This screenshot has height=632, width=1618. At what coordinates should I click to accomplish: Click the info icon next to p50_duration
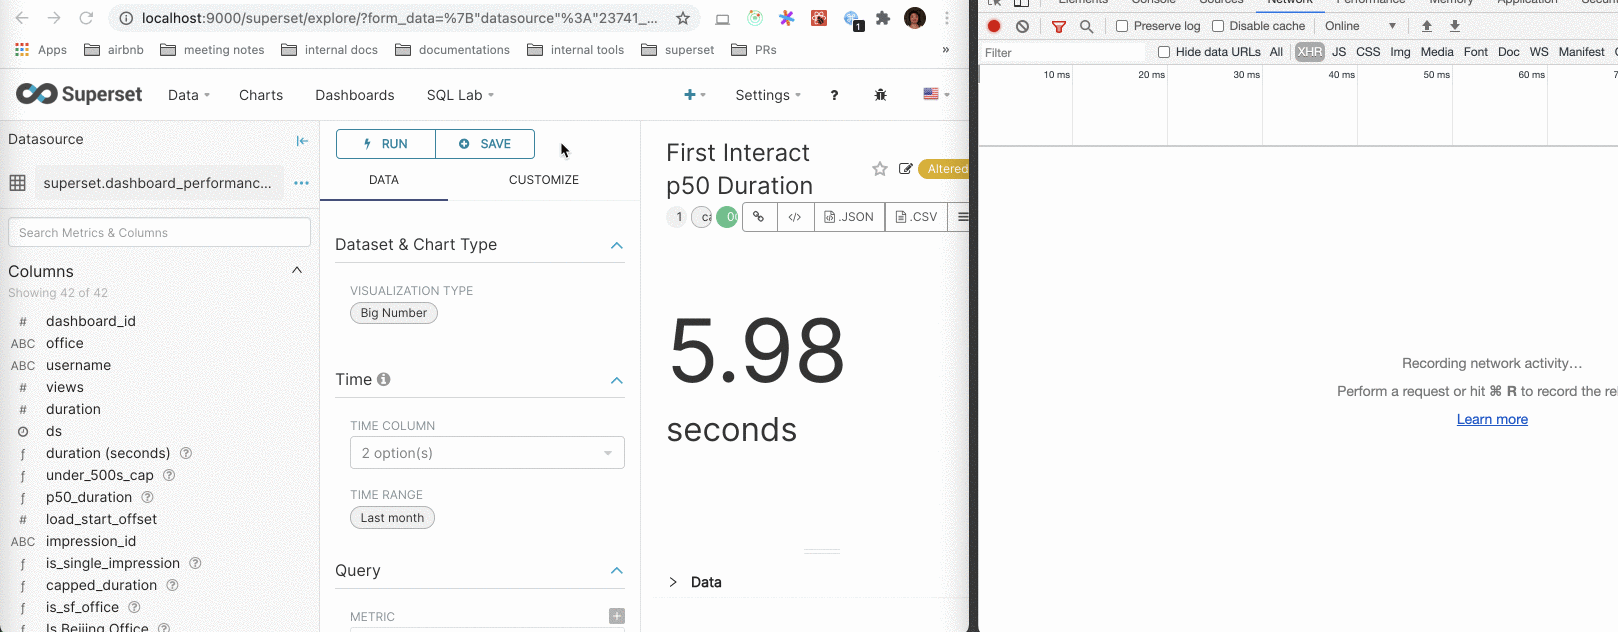click(148, 497)
